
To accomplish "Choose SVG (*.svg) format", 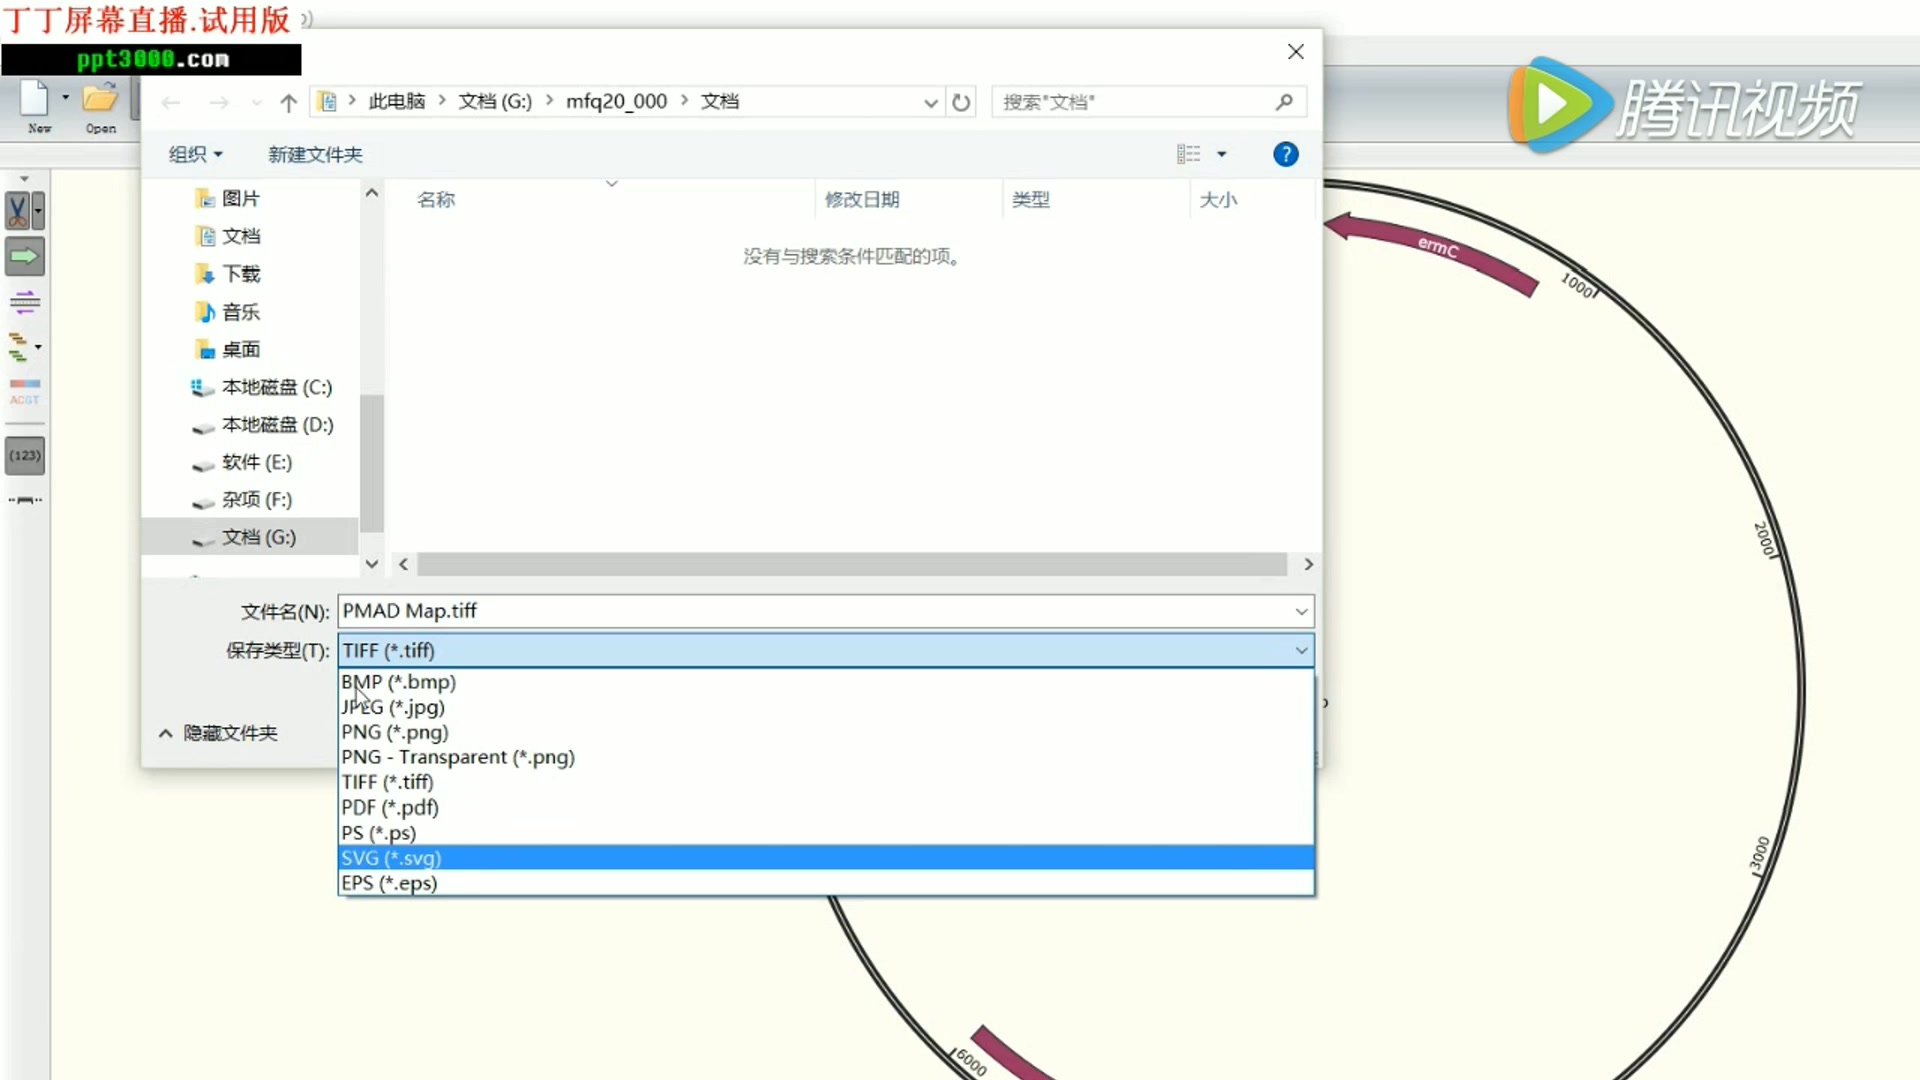I will pos(826,858).
